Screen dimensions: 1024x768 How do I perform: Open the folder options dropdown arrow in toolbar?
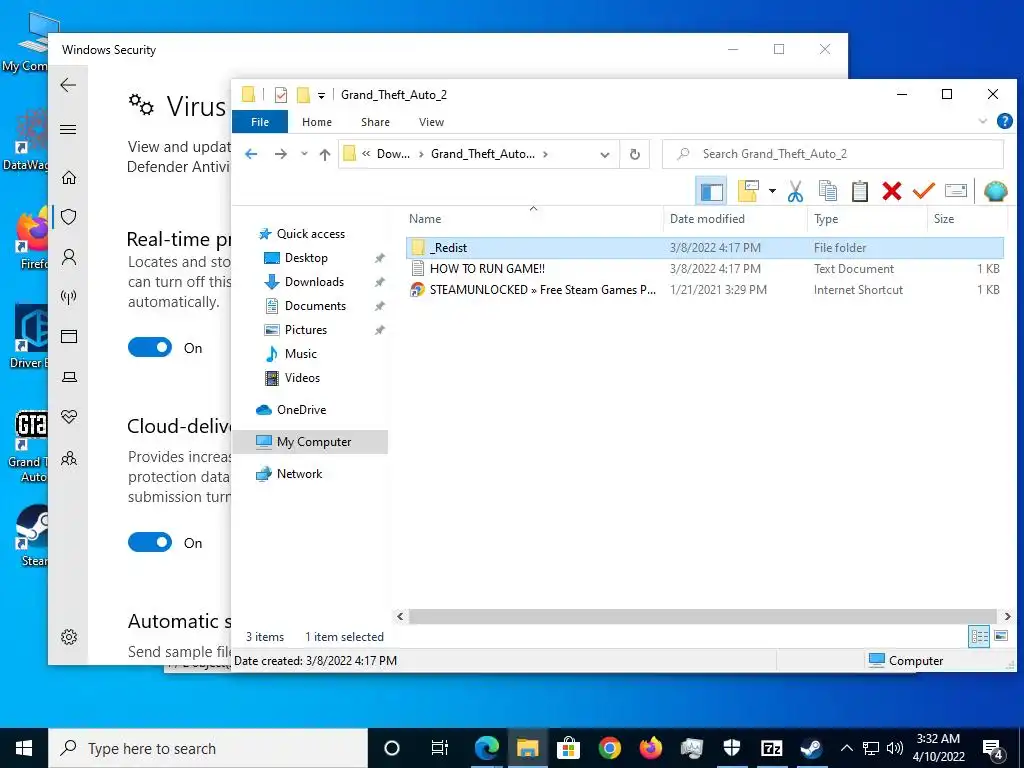click(x=772, y=191)
